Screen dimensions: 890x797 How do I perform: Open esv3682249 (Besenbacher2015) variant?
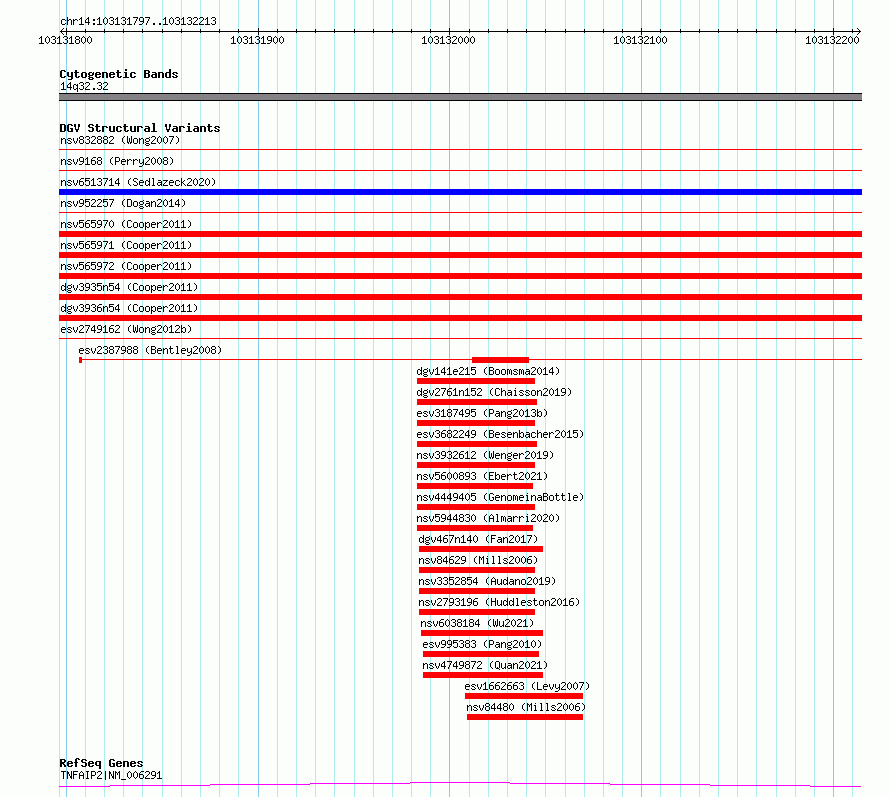(x=500, y=434)
